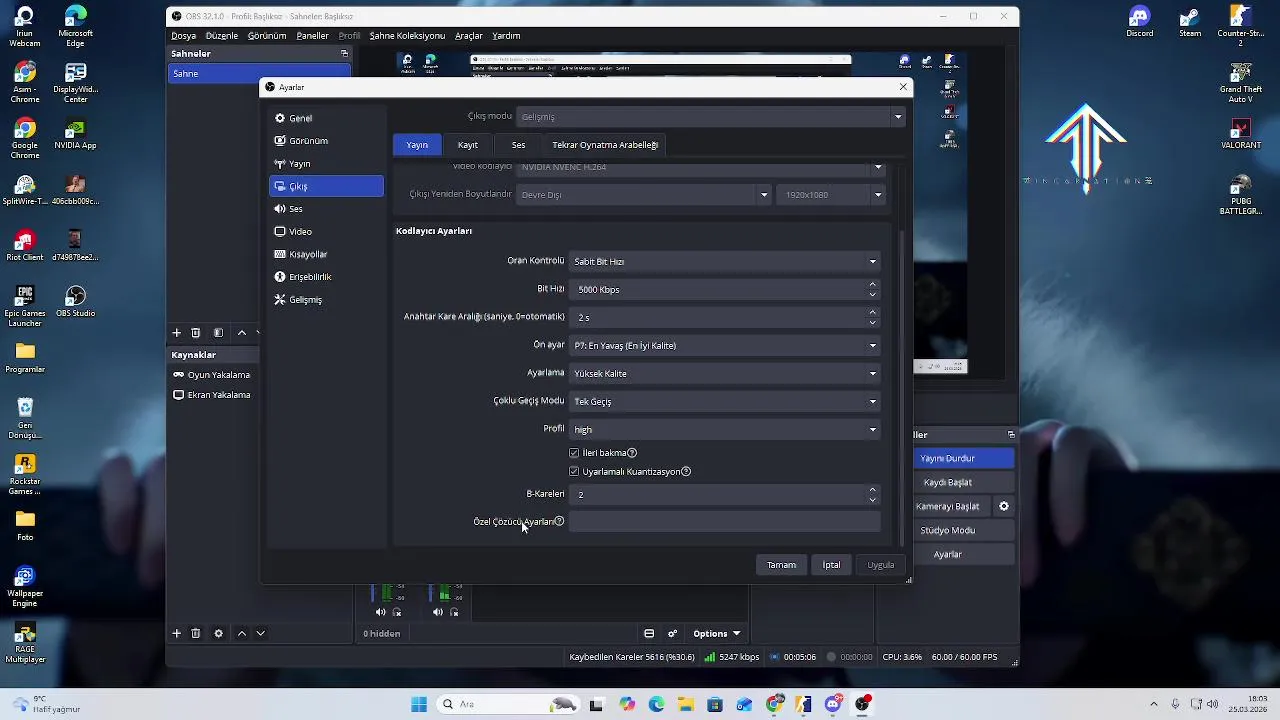Open Steam desktop shortcut
This screenshot has height=720, width=1280.
coord(1190,22)
